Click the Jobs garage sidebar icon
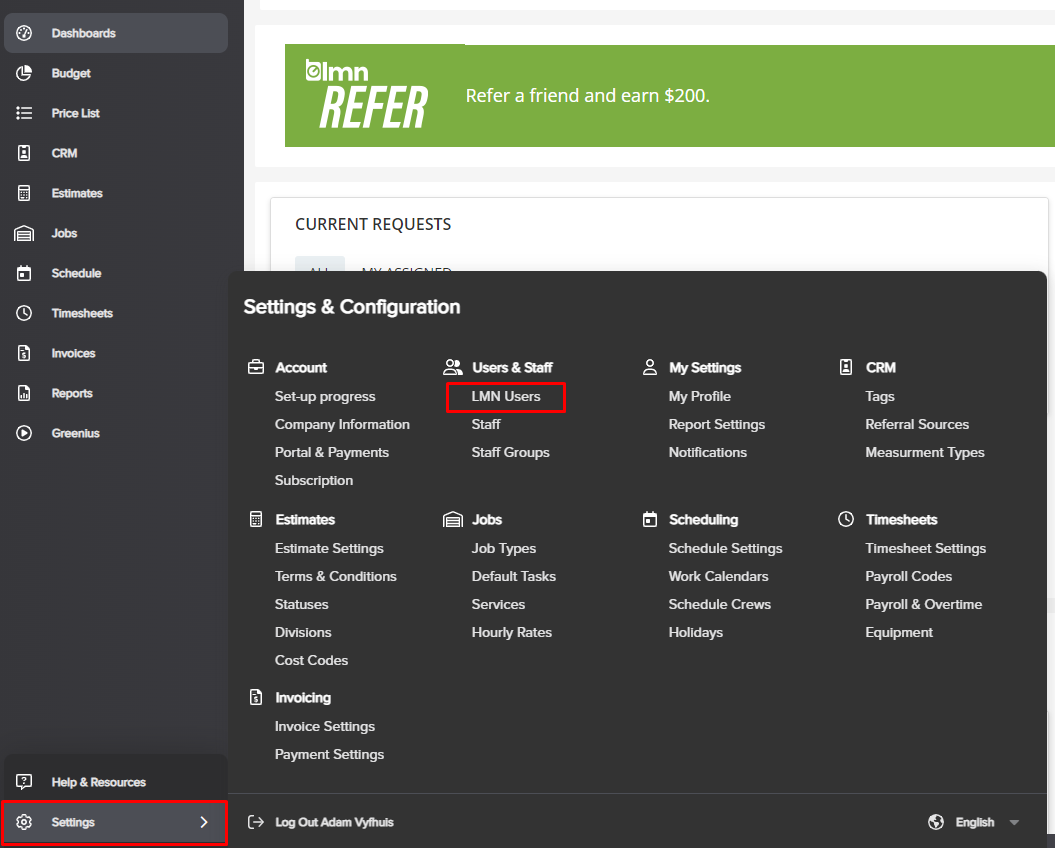 click(x=24, y=233)
